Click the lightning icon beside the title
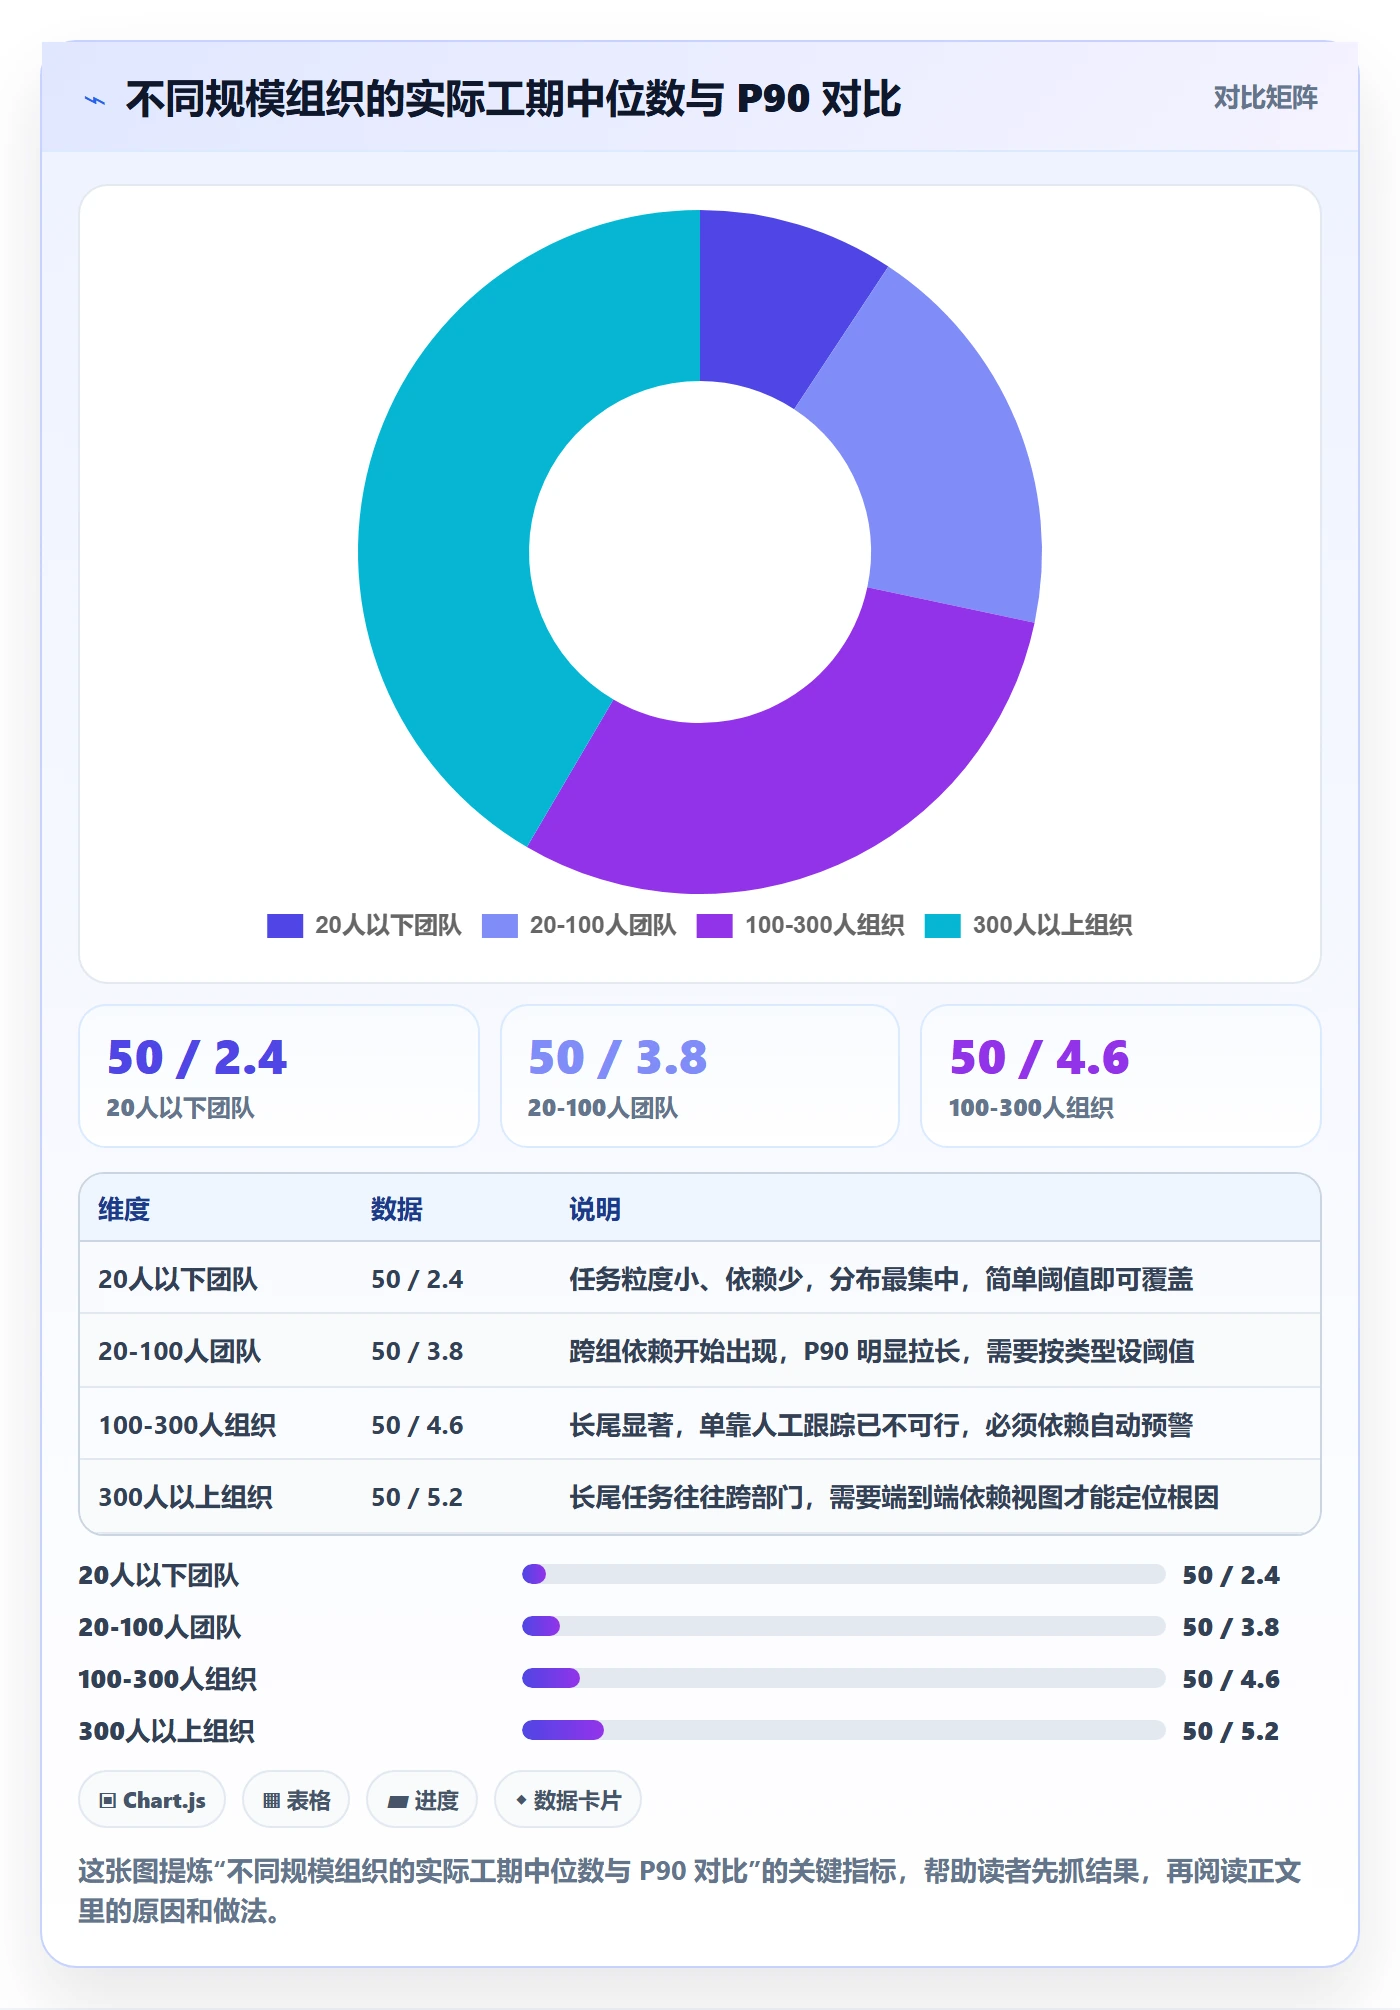This screenshot has width=1400, height=2010. point(95,100)
